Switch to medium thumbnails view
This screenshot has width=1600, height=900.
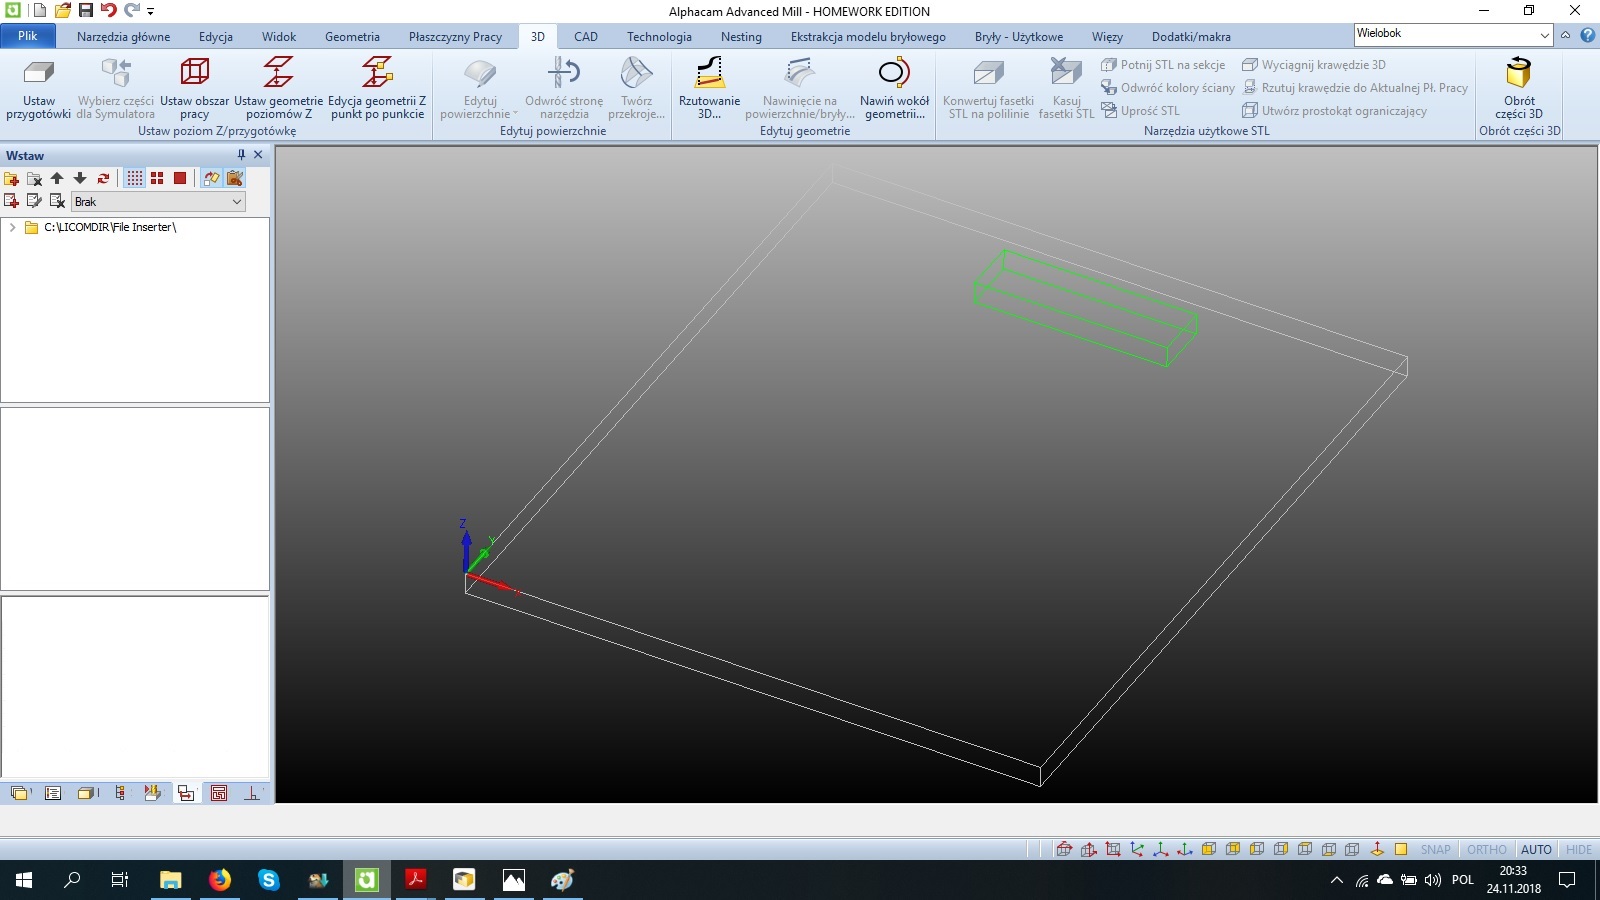pos(157,178)
